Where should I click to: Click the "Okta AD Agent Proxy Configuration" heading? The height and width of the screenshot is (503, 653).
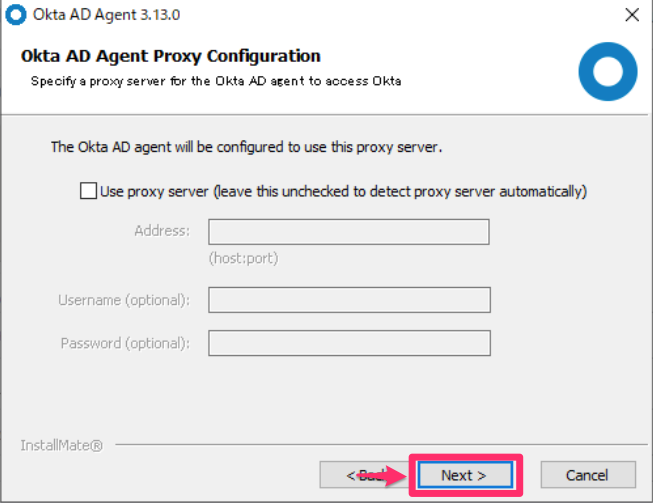click(x=171, y=56)
